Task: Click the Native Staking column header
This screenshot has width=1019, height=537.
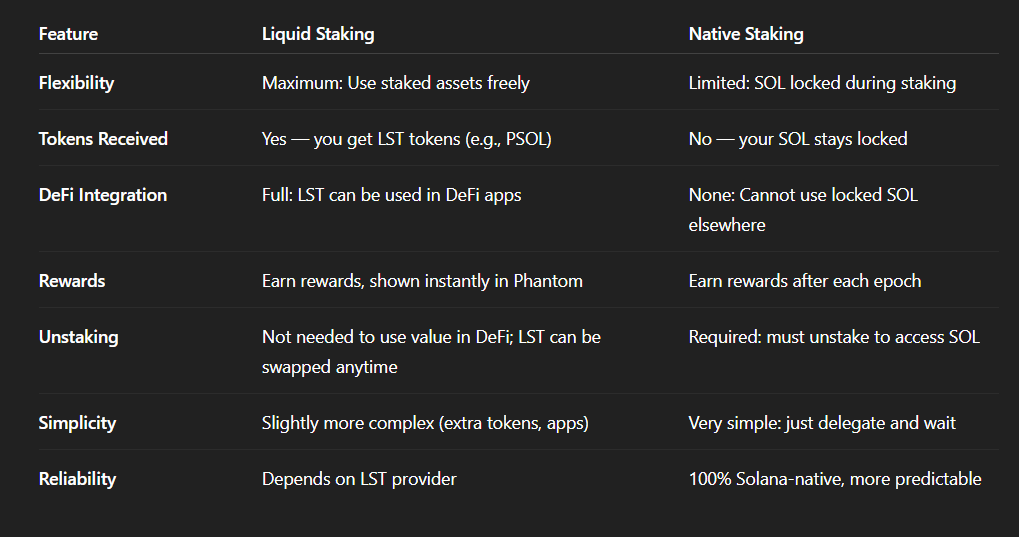Action: pyautogui.click(x=746, y=34)
